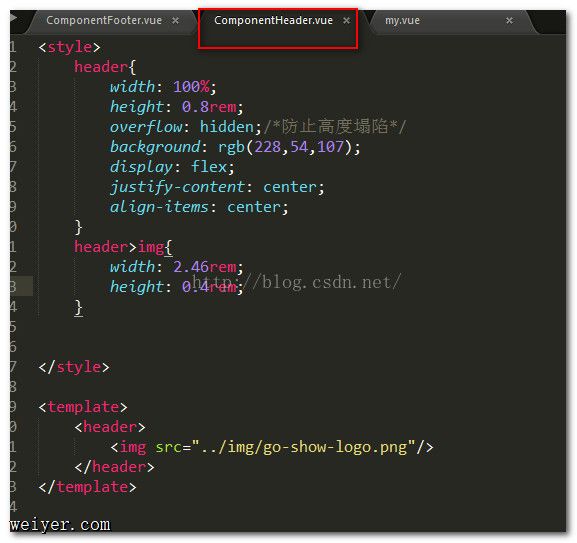Image resolution: width=577 pixels, height=543 pixels.
Task: Click the 'overflow: hidden;' declaration
Action: click(186, 127)
